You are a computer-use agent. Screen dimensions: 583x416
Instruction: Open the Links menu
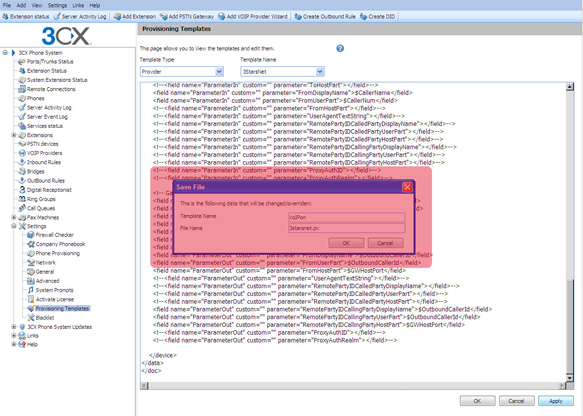pos(78,5)
